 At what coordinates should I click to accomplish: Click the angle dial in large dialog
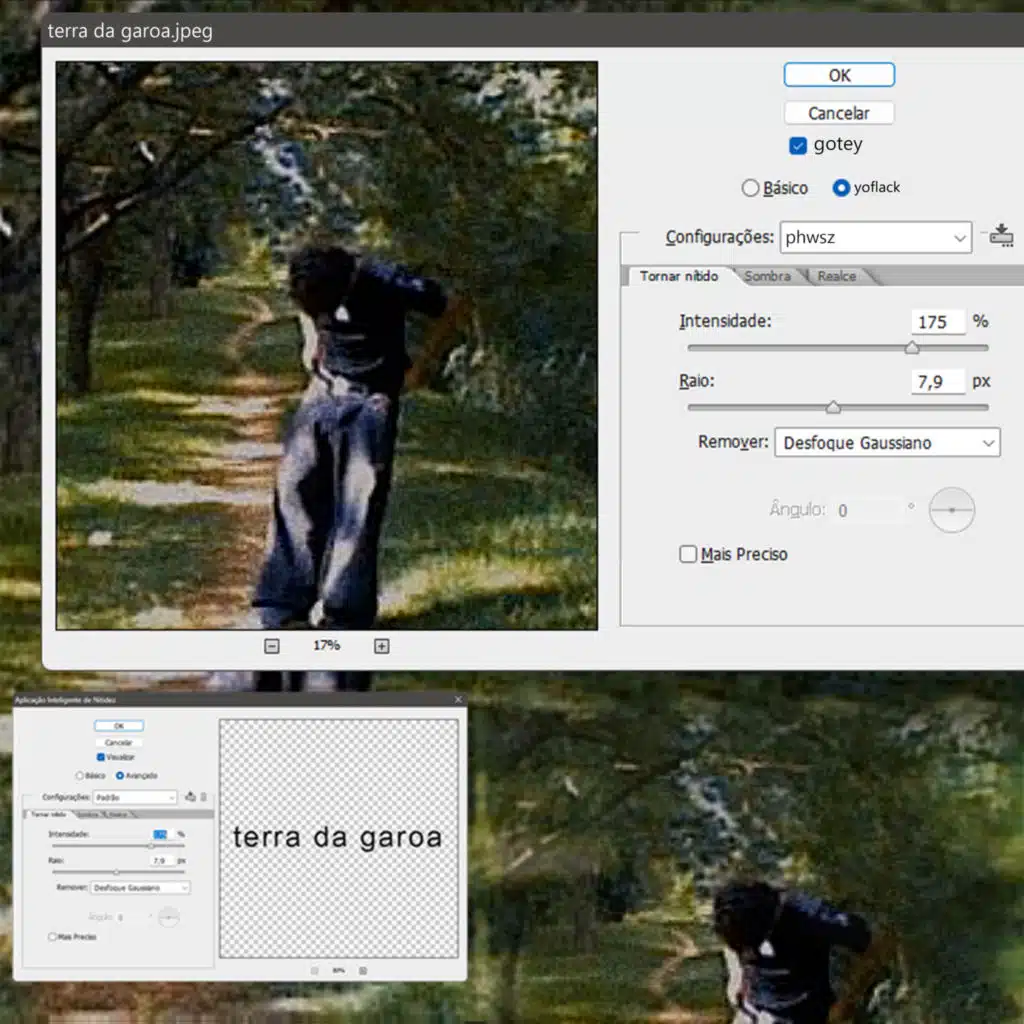click(x=951, y=510)
